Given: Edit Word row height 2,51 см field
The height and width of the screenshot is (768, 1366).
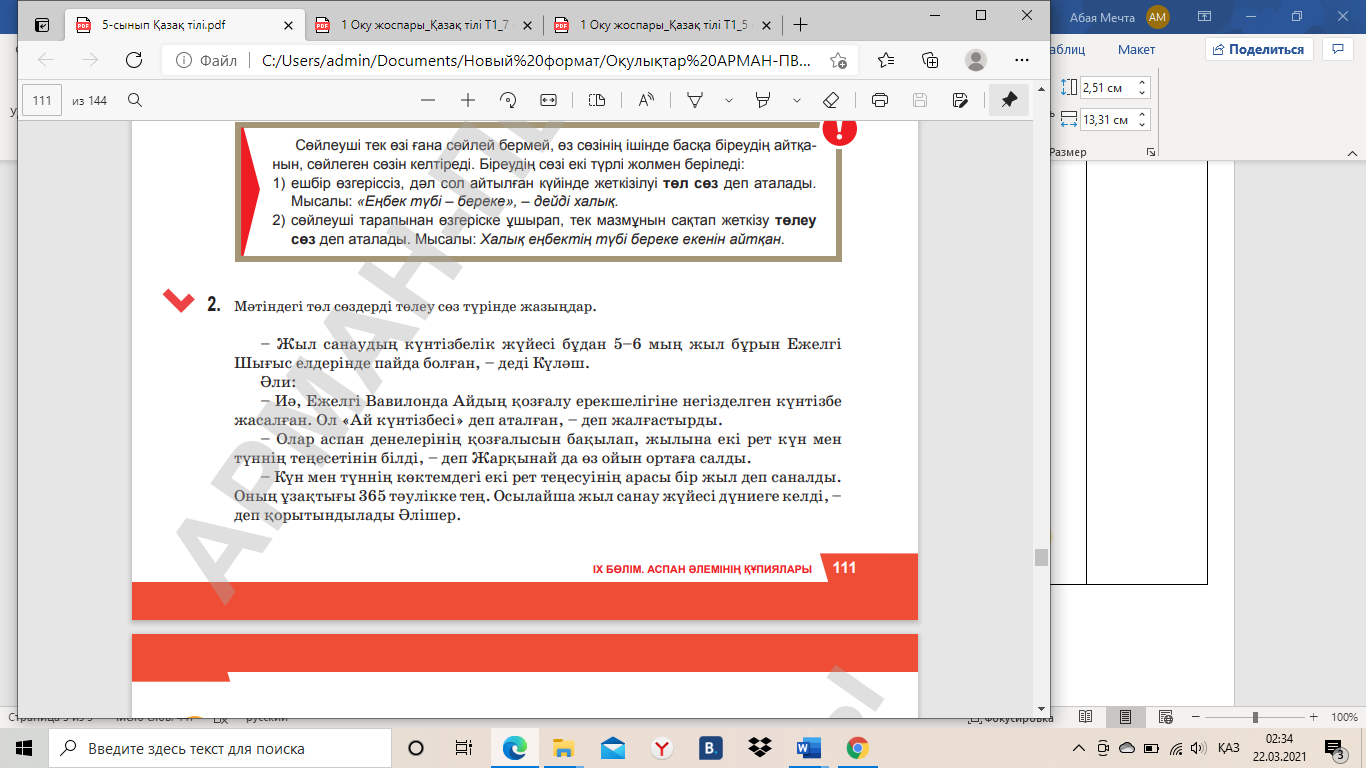Looking at the screenshot, I should (x=1114, y=88).
